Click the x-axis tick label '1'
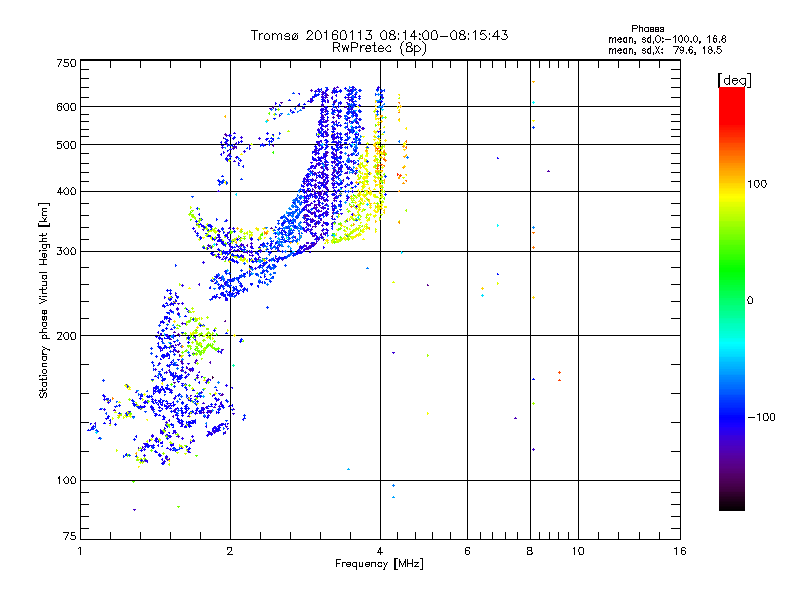 (80, 551)
